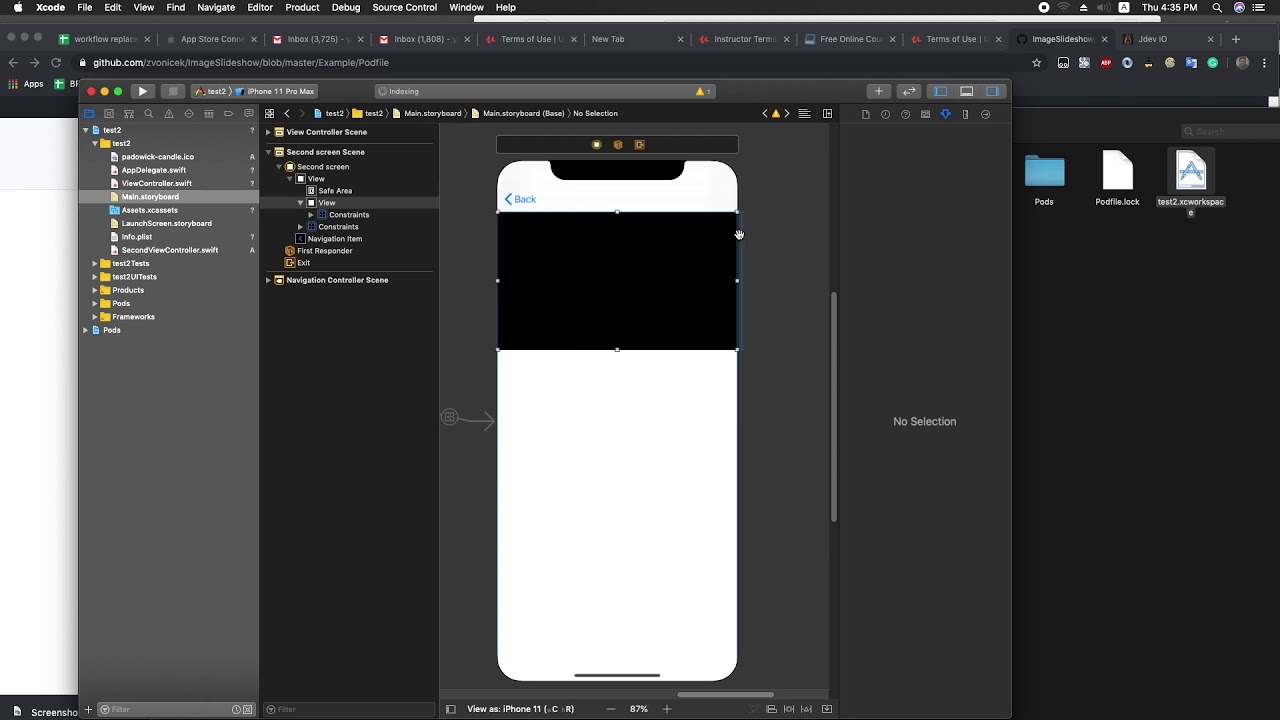Image resolution: width=1280 pixels, height=720 pixels.
Task: Add a file with navigator plus button
Action: pos(88,709)
